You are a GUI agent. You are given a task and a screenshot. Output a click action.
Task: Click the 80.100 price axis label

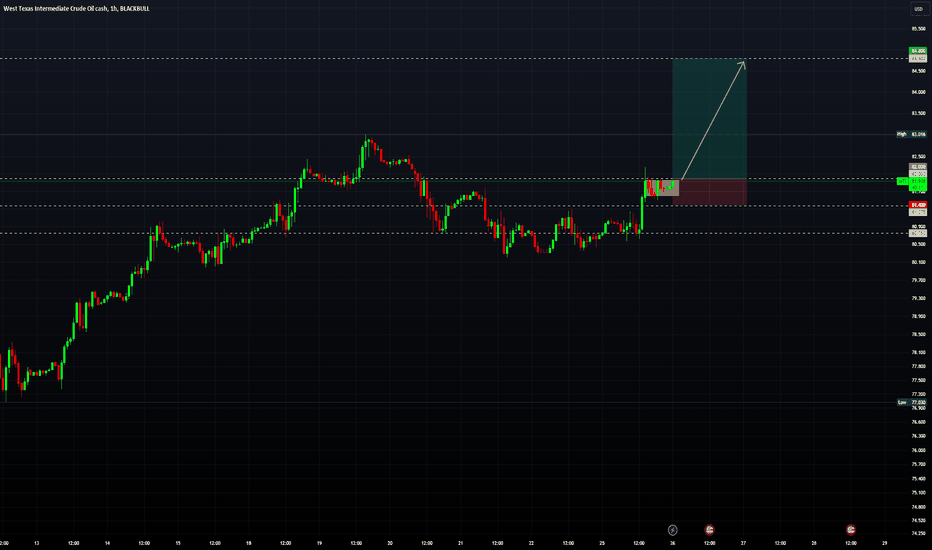tap(918, 262)
